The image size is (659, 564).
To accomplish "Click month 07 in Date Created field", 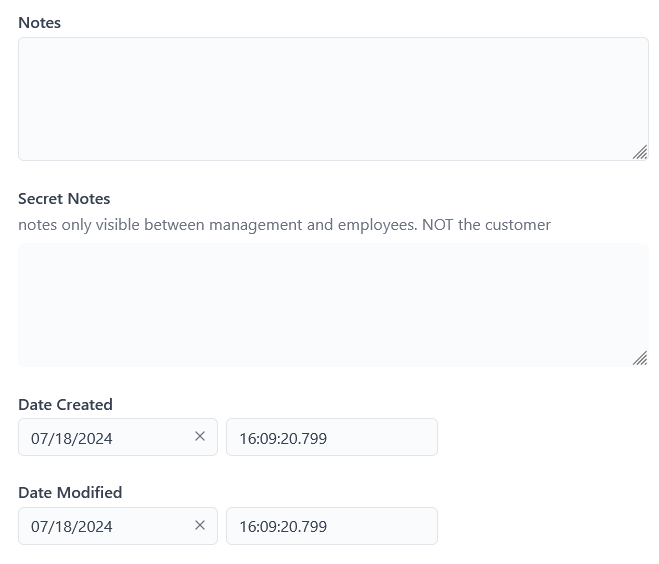I will (x=40, y=438).
